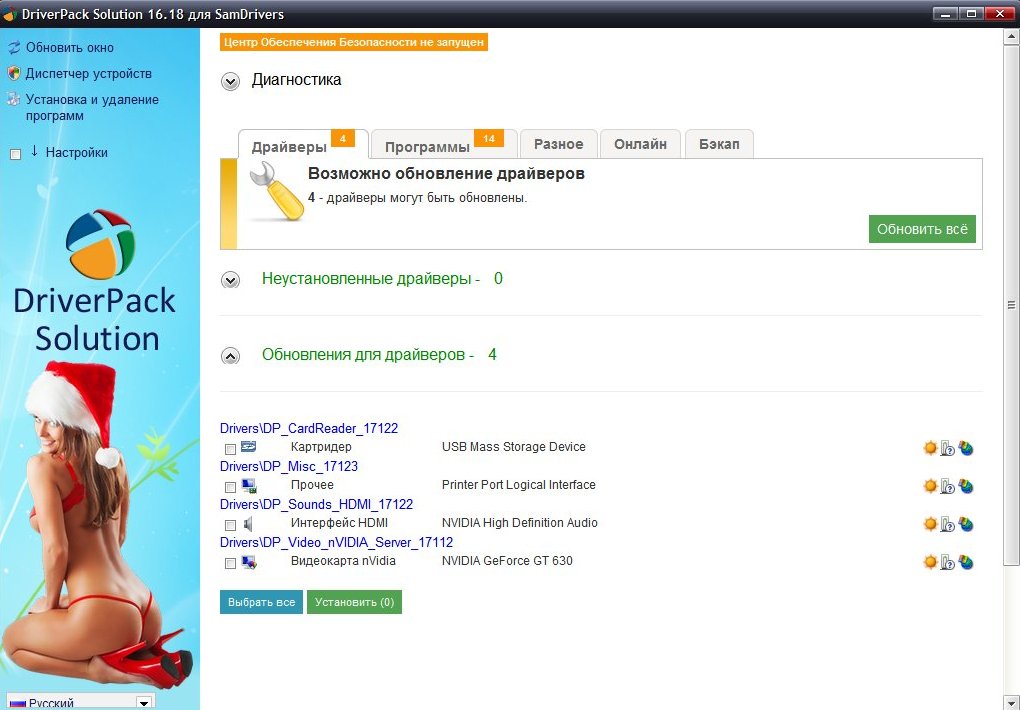
Task: Collapse the Диагностика section arrow
Action: pos(231,82)
